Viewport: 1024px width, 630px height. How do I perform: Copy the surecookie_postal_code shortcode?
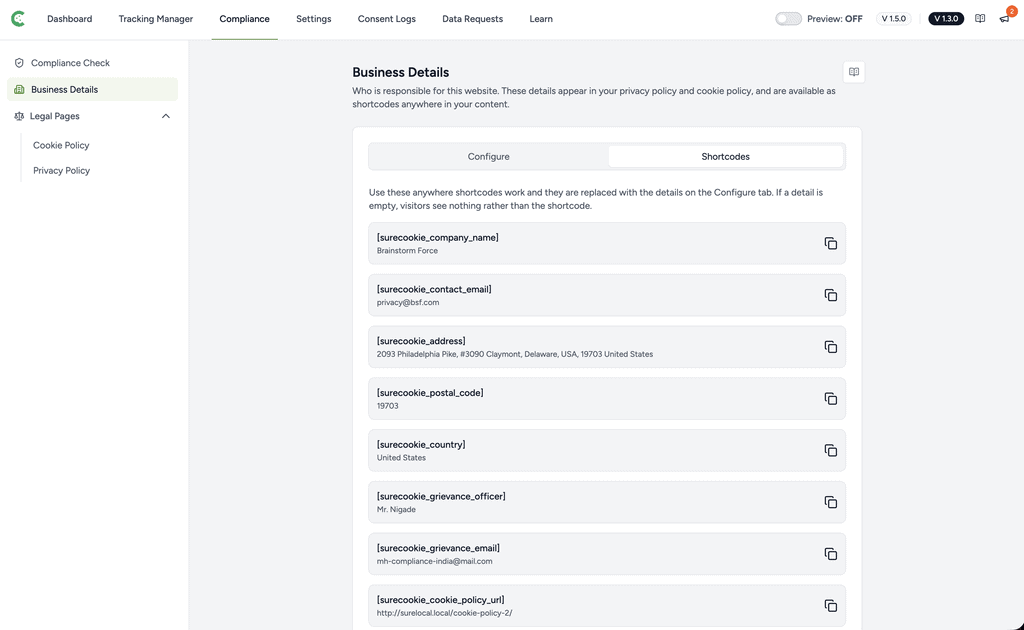(830, 399)
